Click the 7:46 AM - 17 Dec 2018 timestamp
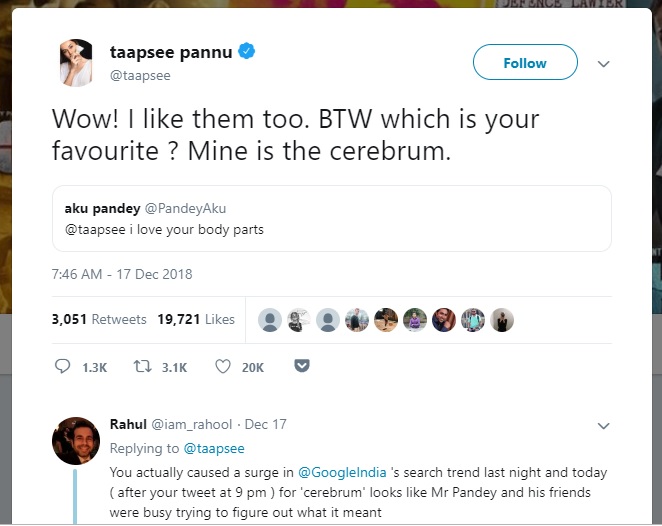The width and height of the screenshot is (662, 526). [122, 274]
